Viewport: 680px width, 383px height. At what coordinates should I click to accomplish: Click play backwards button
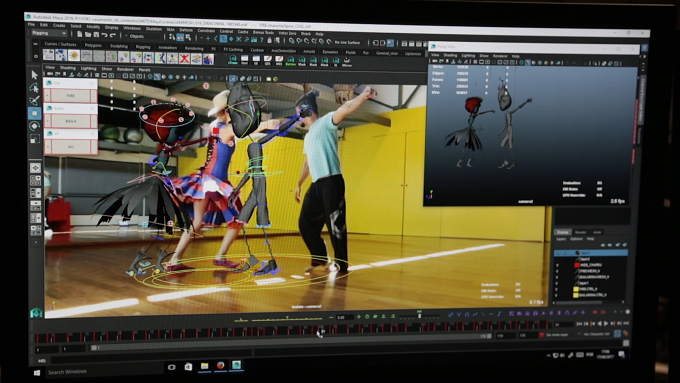click(x=599, y=324)
